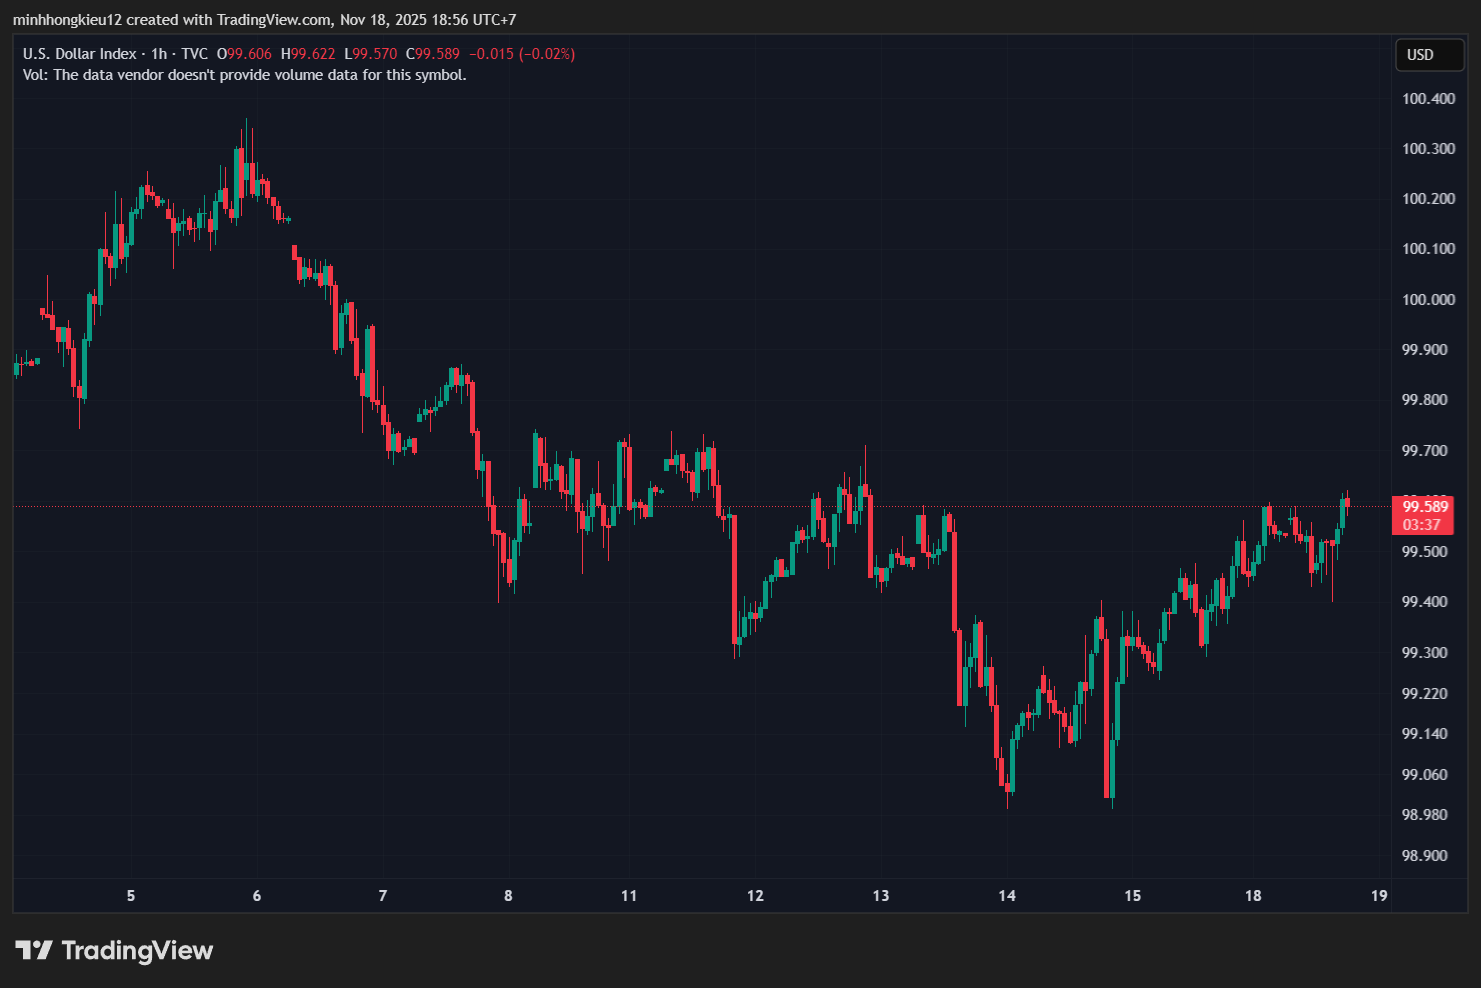Screen dimensions: 1481x988
Task: Click the TradingView logo icon
Action: tap(33, 950)
